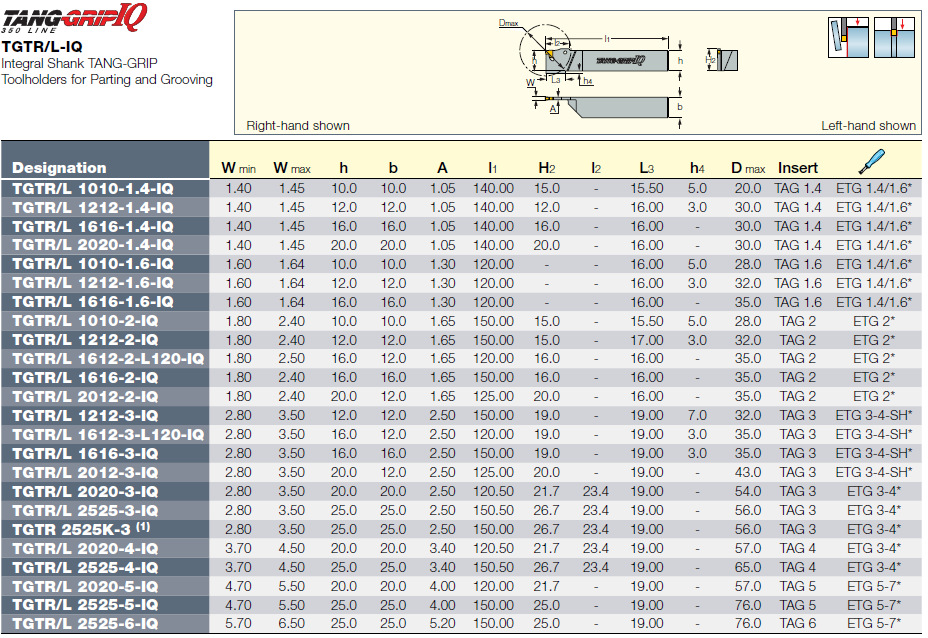Click the TANG-GRIP IQ logo
This screenshot has height=638, width=928.
point(73,17)
